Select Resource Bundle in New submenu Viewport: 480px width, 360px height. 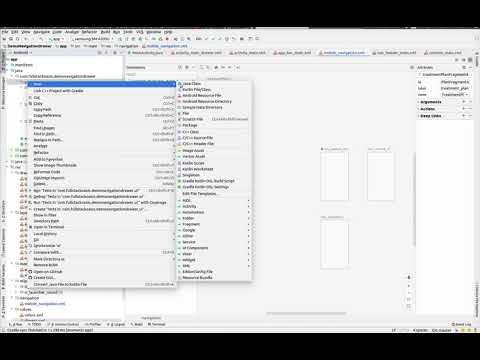pyautogui.click(x=214, y=278)
